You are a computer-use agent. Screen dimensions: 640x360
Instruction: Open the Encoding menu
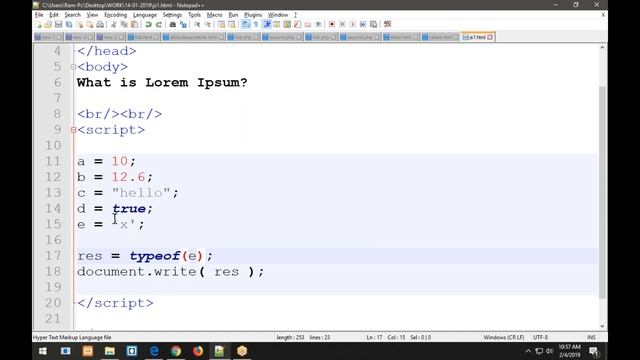click(x=116, y=15)
